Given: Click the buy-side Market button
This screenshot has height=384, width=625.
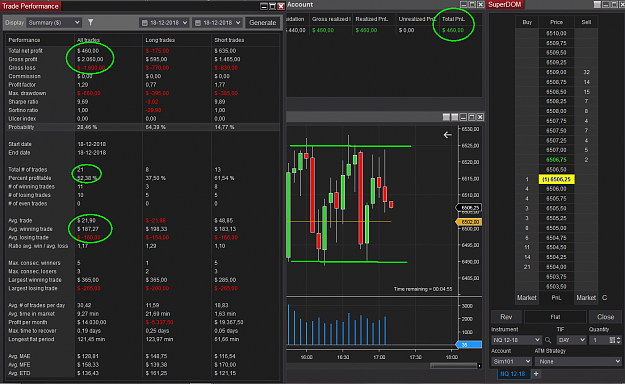Looking at the screenshot, I should coord(527,297).
